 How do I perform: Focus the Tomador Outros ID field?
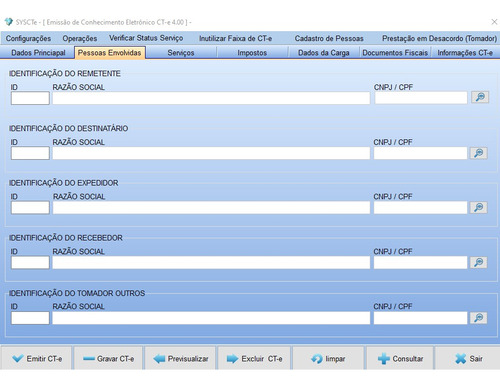(30, 318)
